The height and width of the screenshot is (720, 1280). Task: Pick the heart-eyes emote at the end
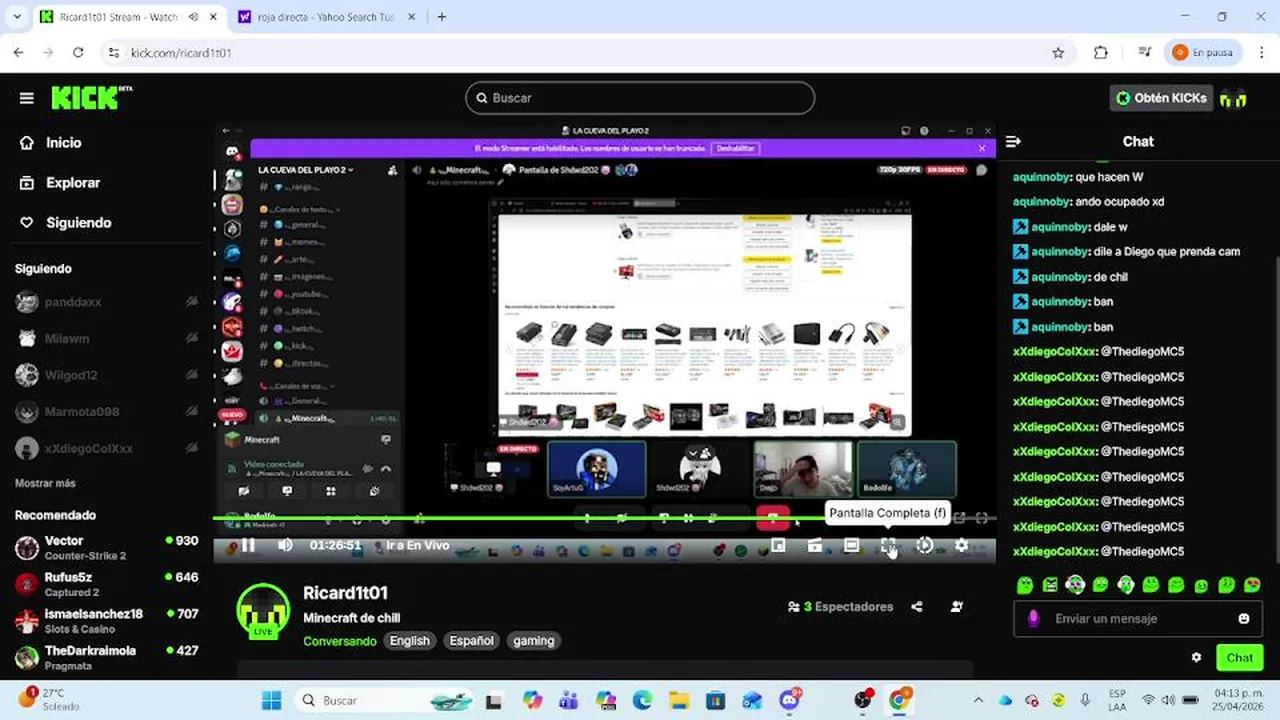1252,585
